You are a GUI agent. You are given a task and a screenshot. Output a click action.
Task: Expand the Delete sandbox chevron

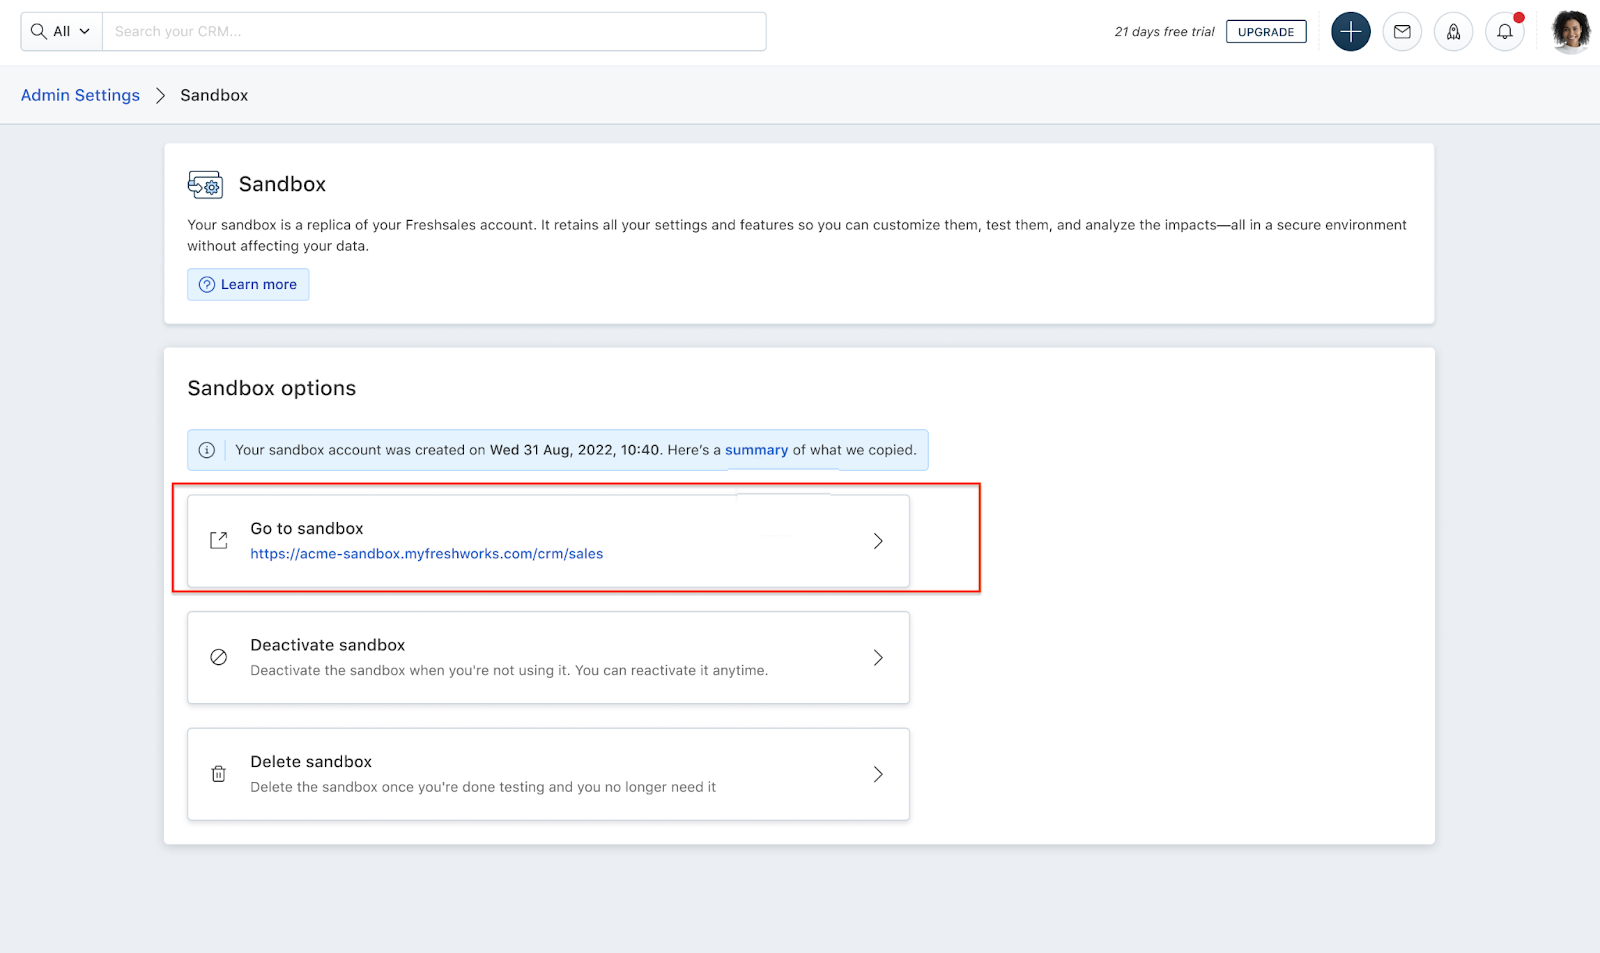[878, 773]
